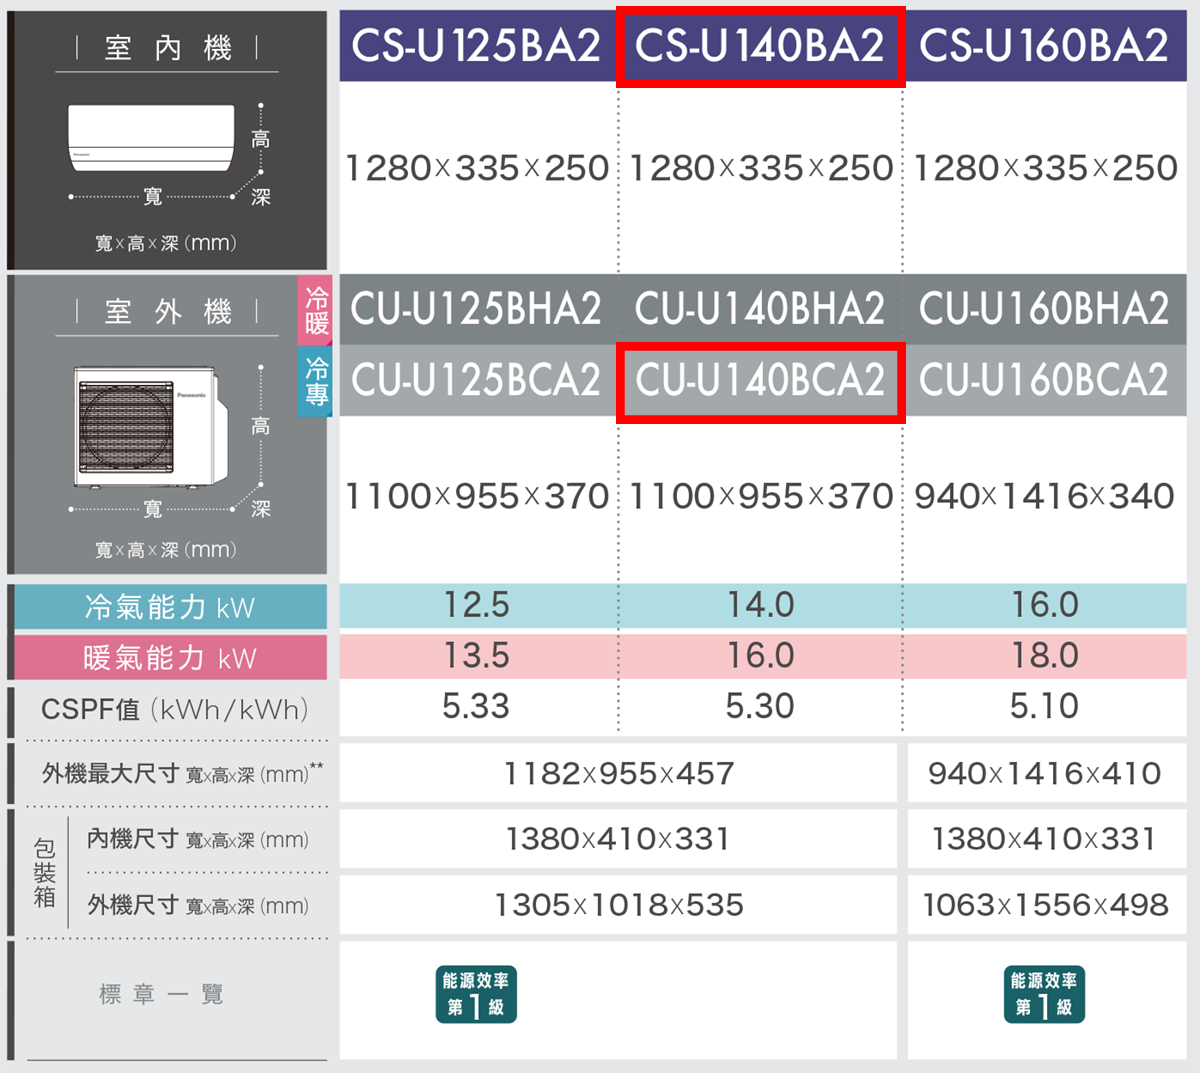Click the blue 冷氣能力 kW row label

point(170,607)
